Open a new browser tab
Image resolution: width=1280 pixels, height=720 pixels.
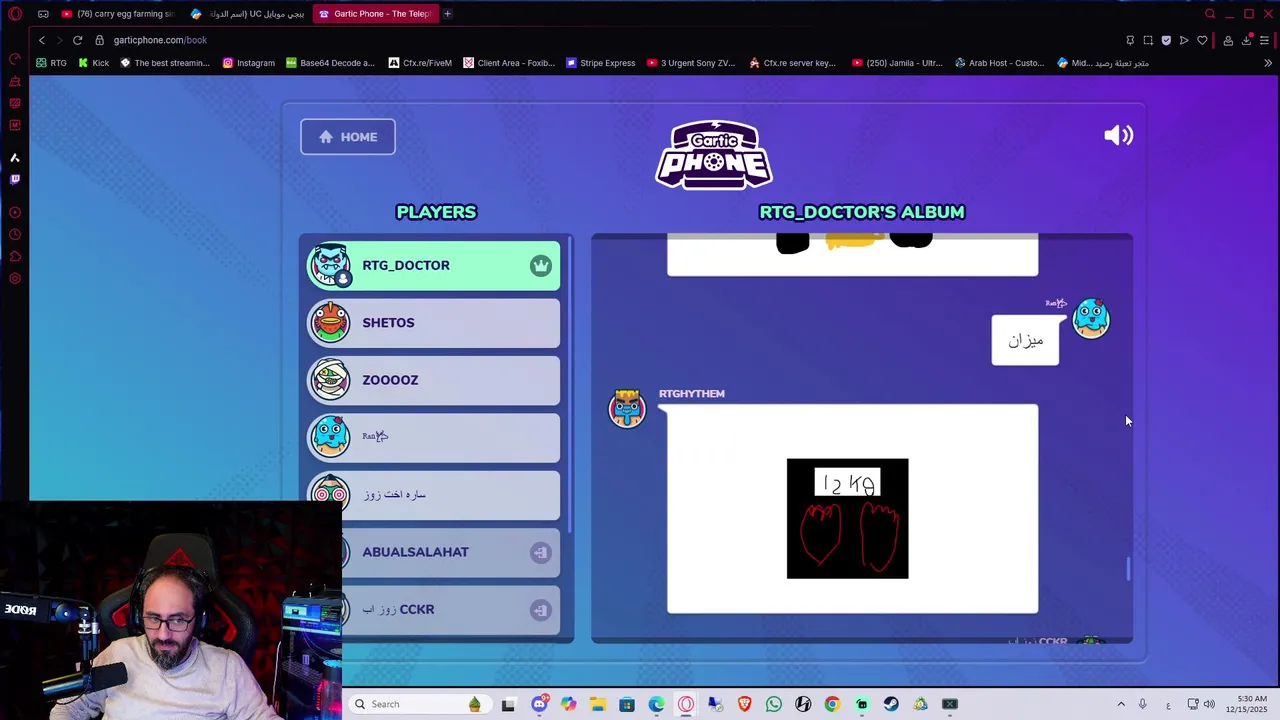[447, 14]
